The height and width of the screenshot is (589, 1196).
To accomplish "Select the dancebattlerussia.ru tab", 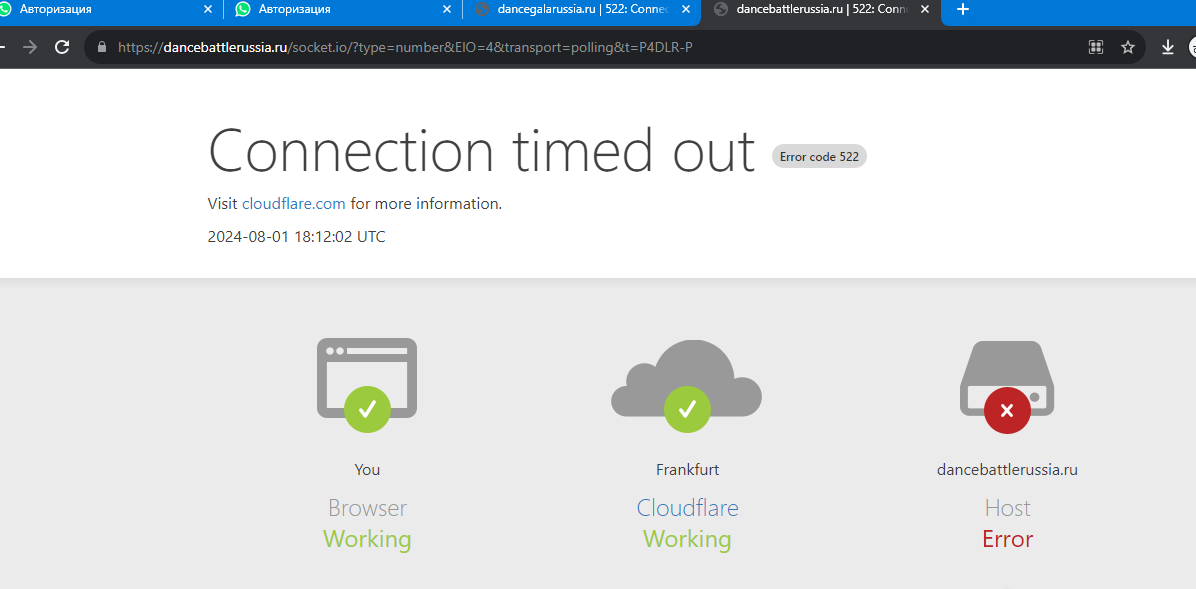I will 821,9.
